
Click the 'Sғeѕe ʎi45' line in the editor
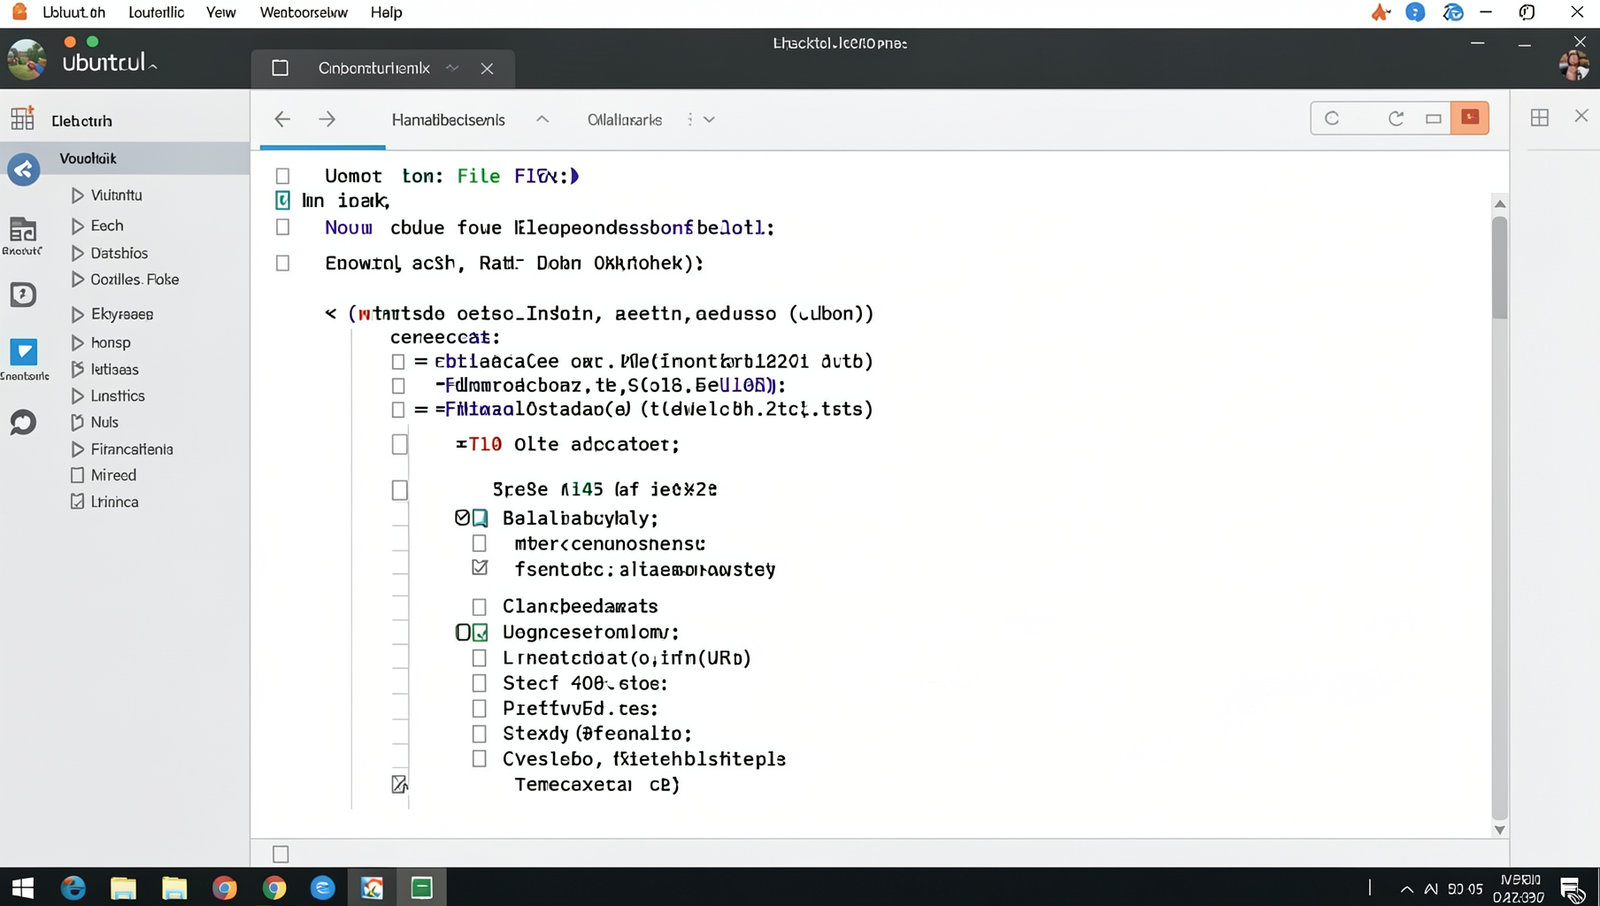tap(605, 489)
